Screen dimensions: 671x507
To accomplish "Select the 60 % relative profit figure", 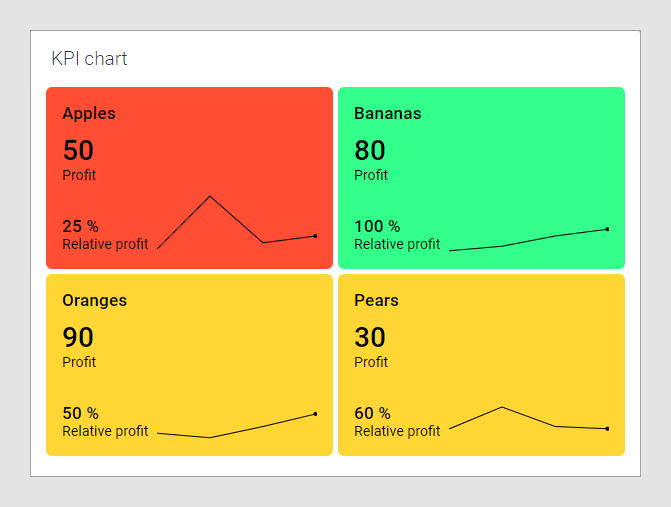I will pyautogui.click(x=372, y=413).
